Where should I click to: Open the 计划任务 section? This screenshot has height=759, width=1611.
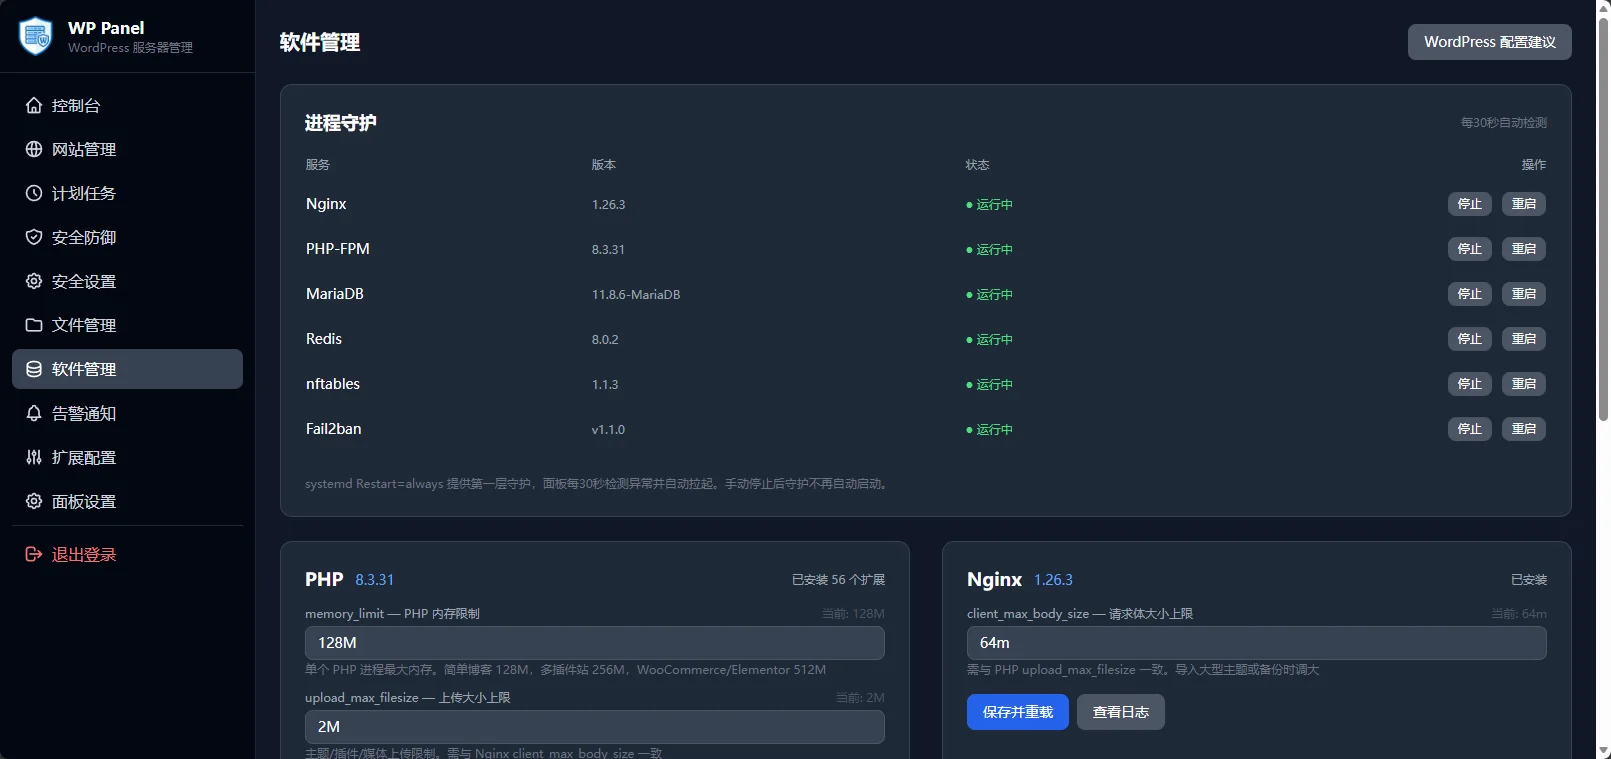[127, 193]
